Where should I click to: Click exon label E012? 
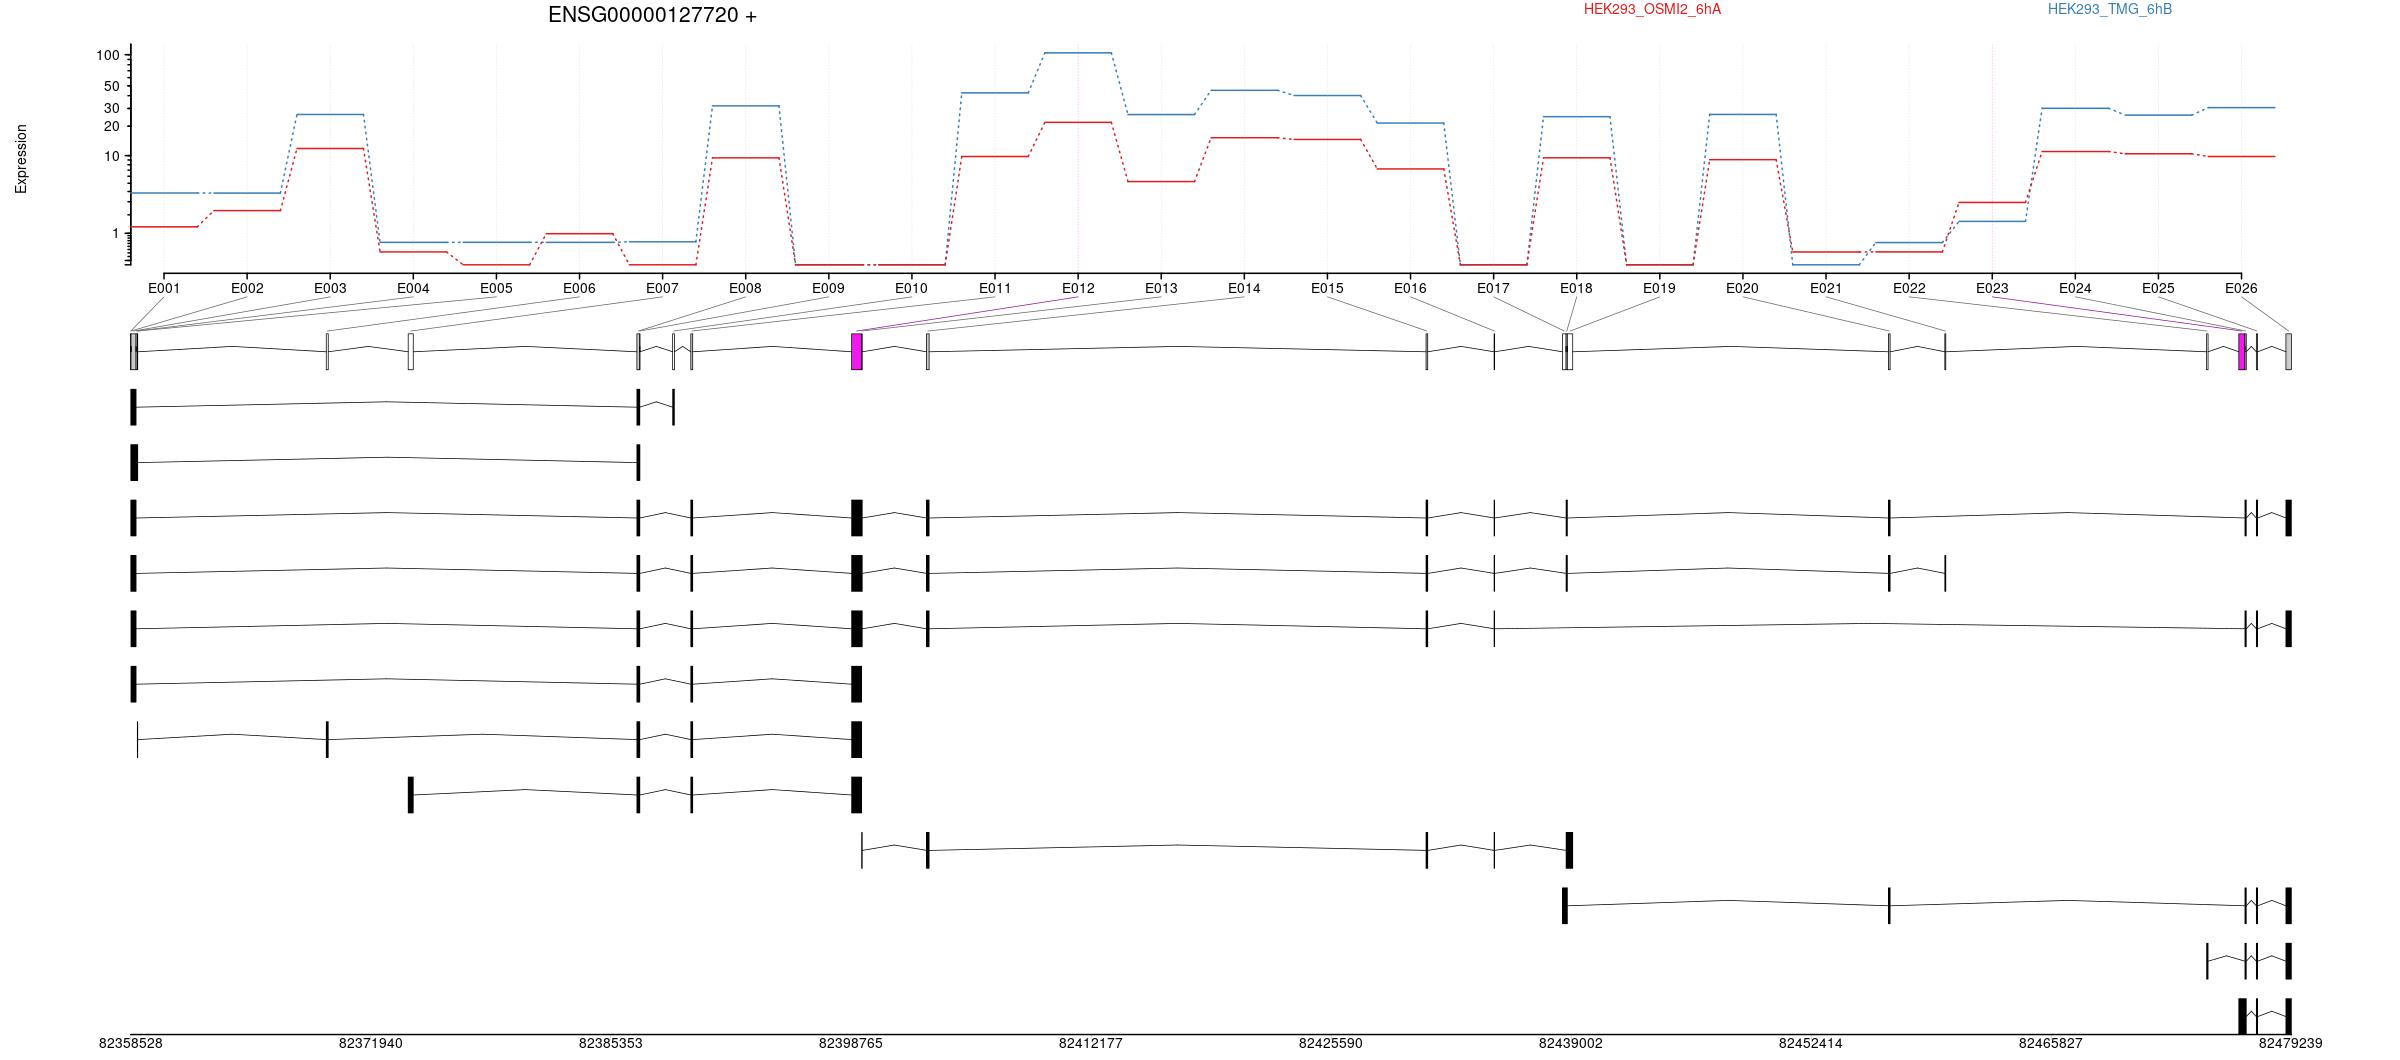tap(1078, 289)
